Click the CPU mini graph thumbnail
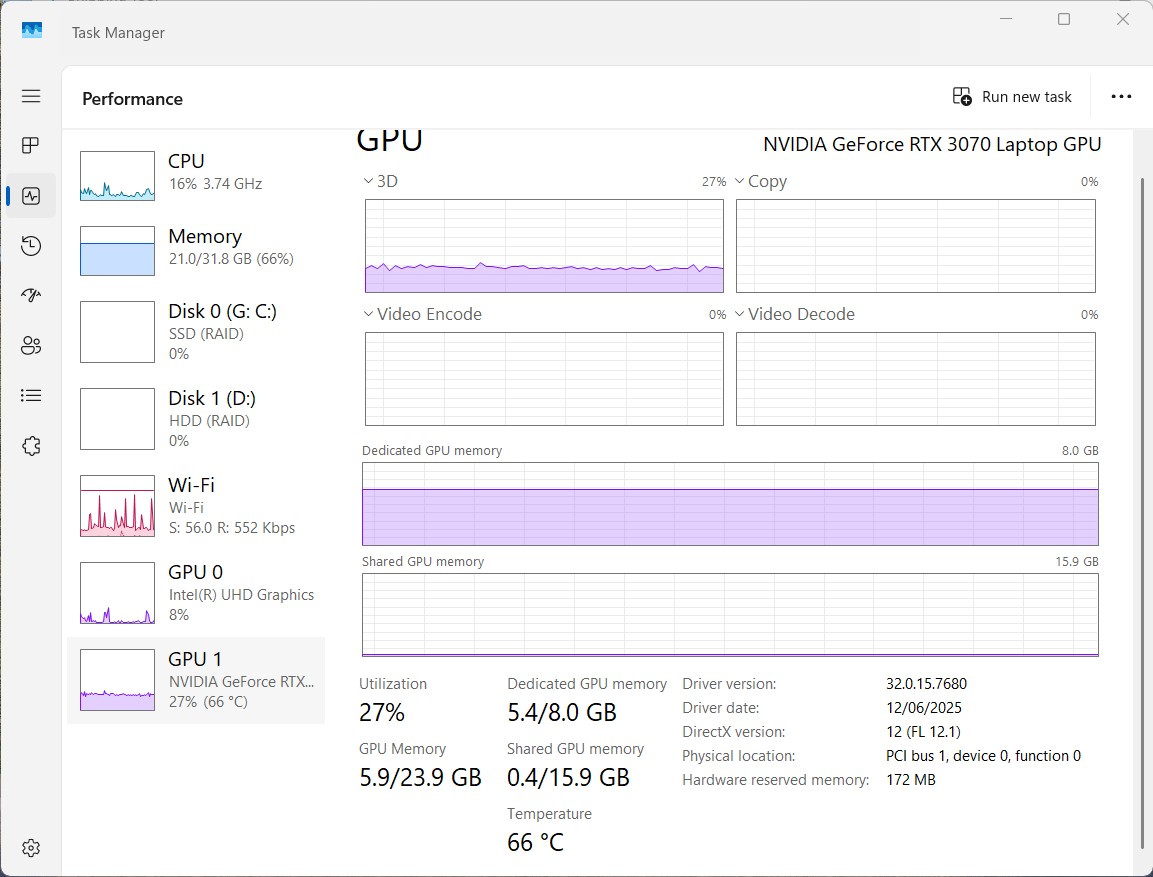This screenshot has height=877, width=1153. point(118,176)
